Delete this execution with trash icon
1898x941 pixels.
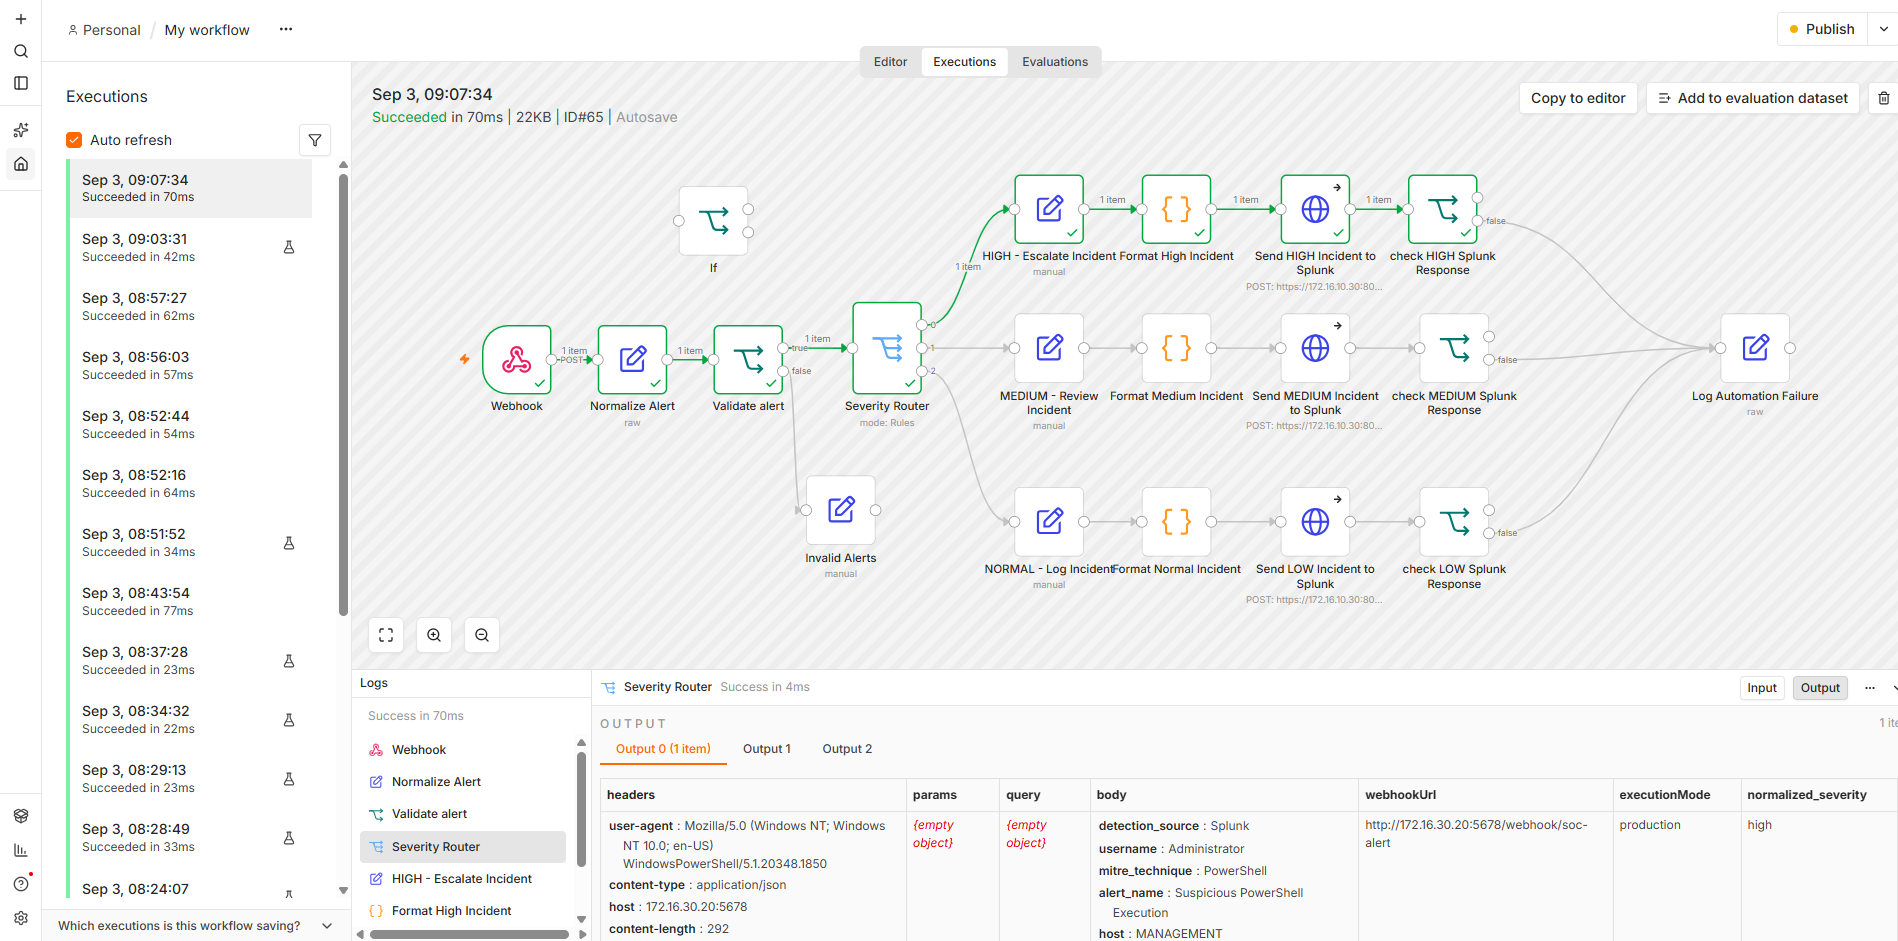(x=1884, y=98)
